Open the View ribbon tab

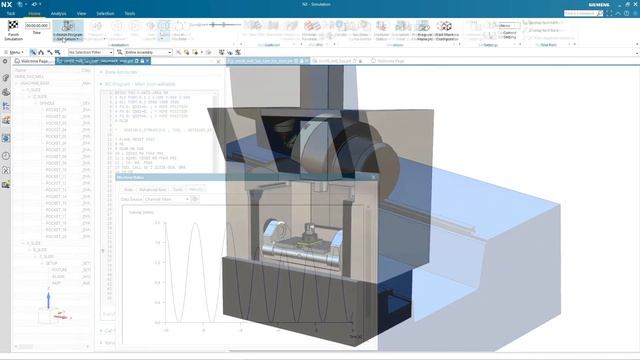[82, 13]
